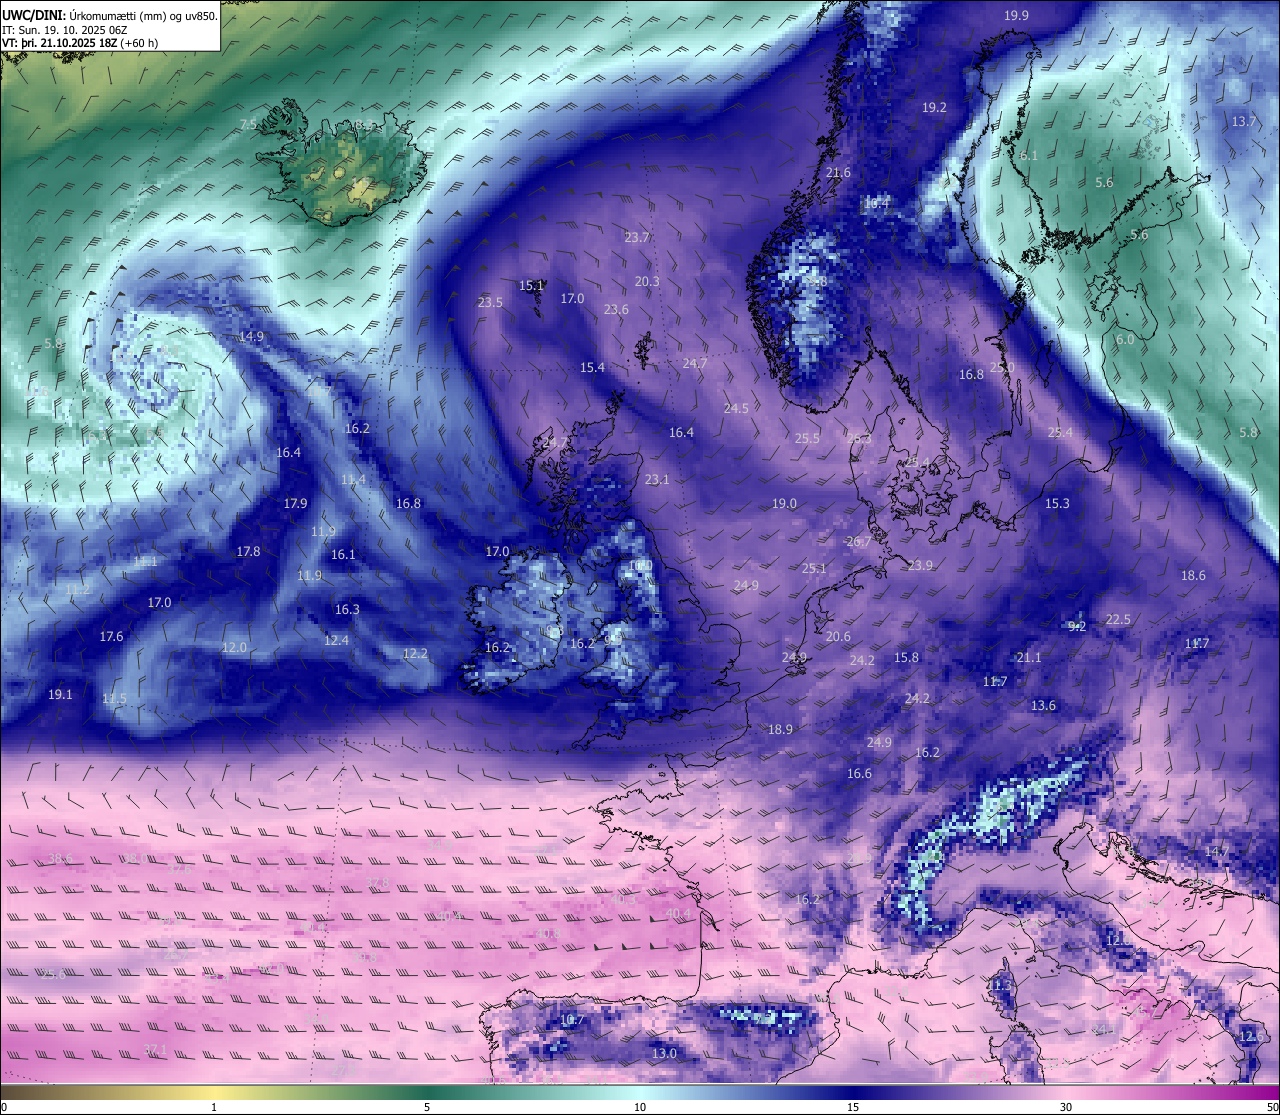This screenshot has width=1280, height=1115.
Task: Click the 20.6 value over the Netherlands
Action: pyautogui.click(x=838, y=636)
